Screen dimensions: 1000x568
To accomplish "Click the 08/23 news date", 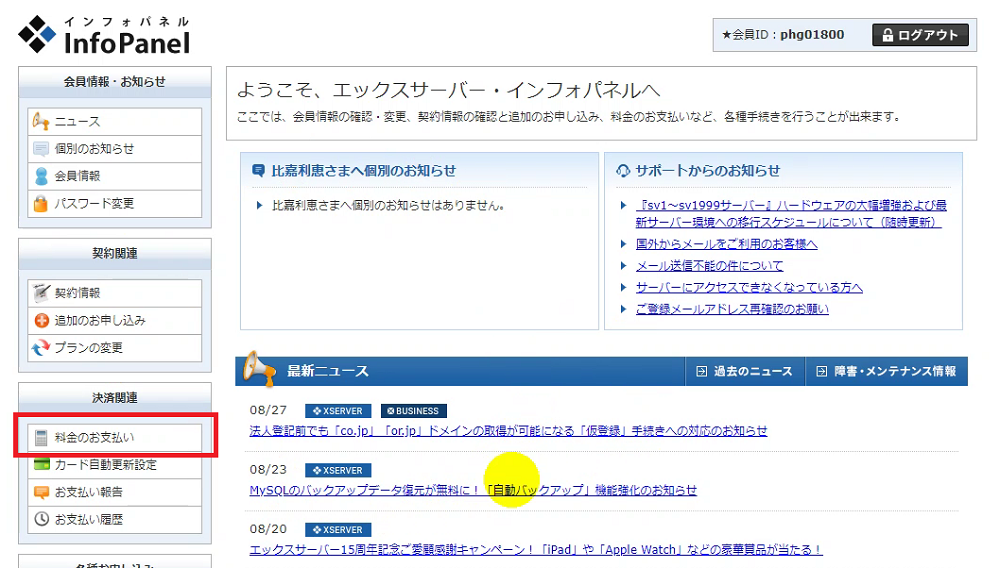I will coord(268,470).
